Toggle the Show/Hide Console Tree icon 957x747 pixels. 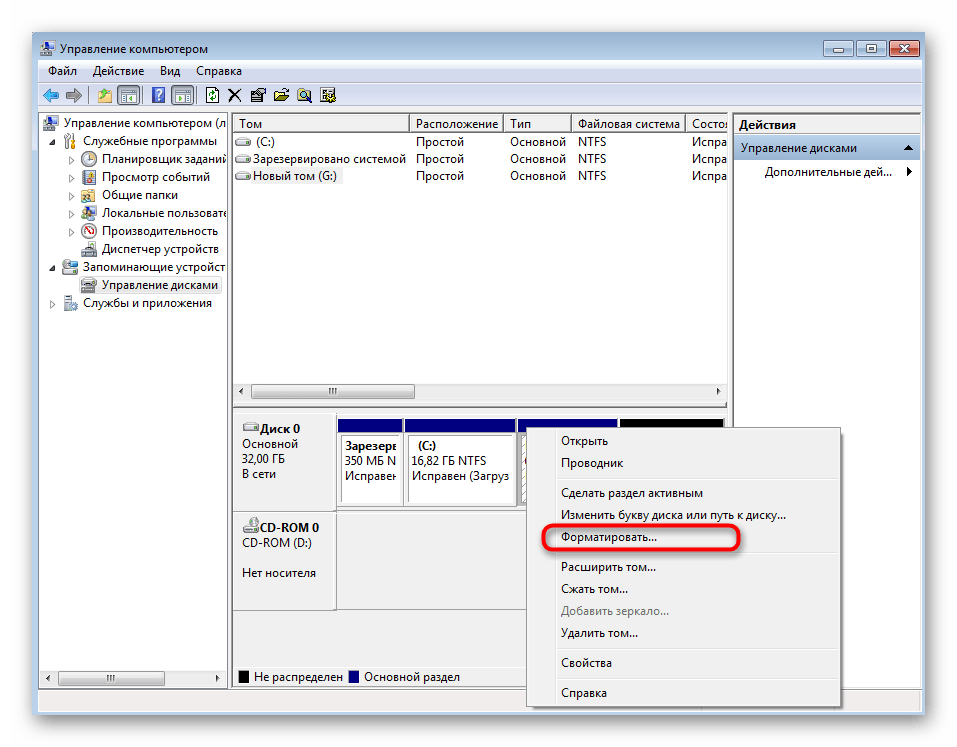[x=129, y=95]
